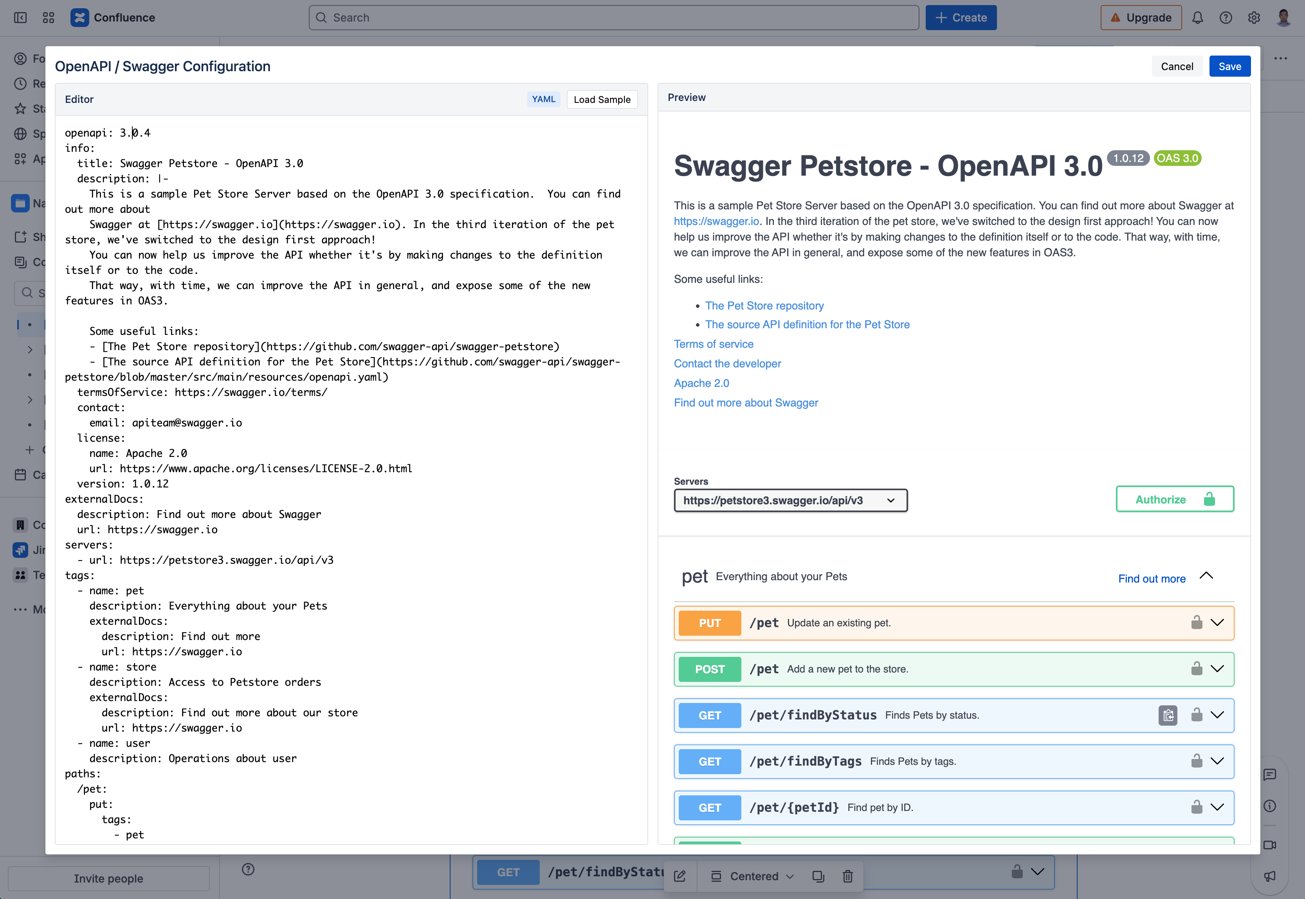
Task: Collapse the pet operations section
Action: tap(1206, 576)
